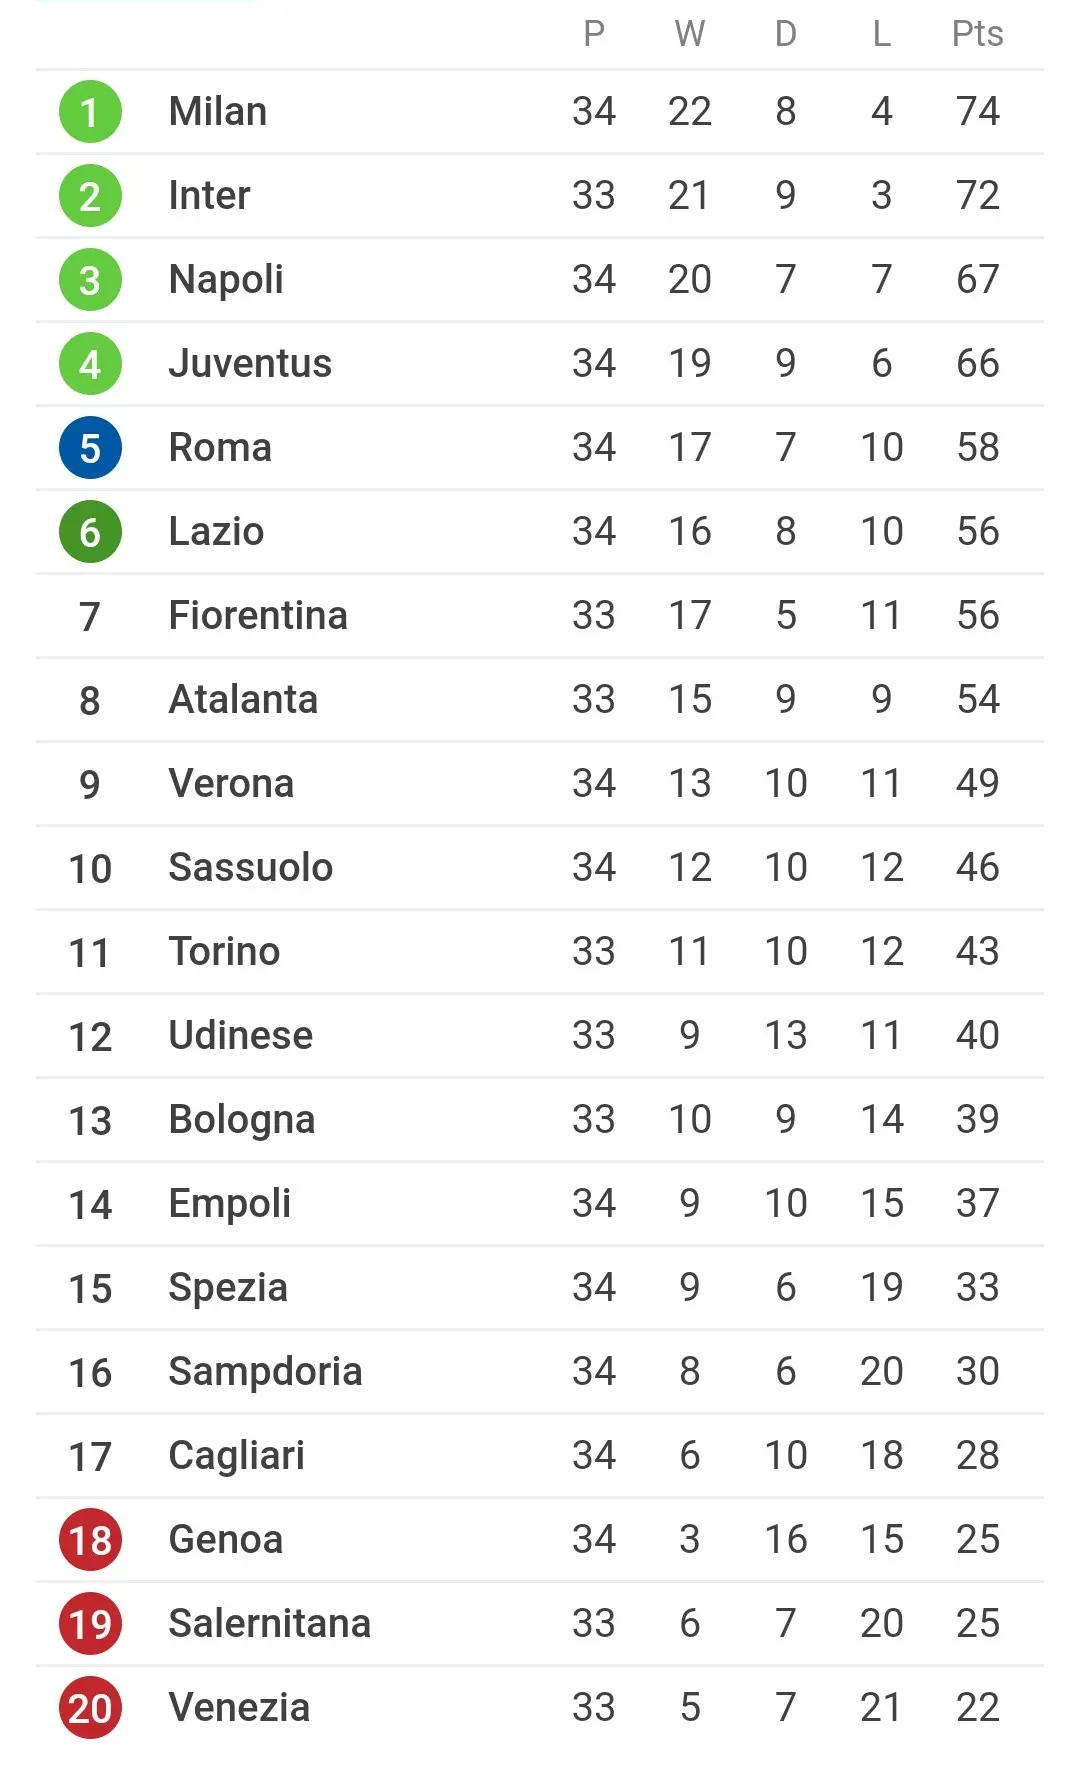Click the red position 20 badge

point(90,1708)
